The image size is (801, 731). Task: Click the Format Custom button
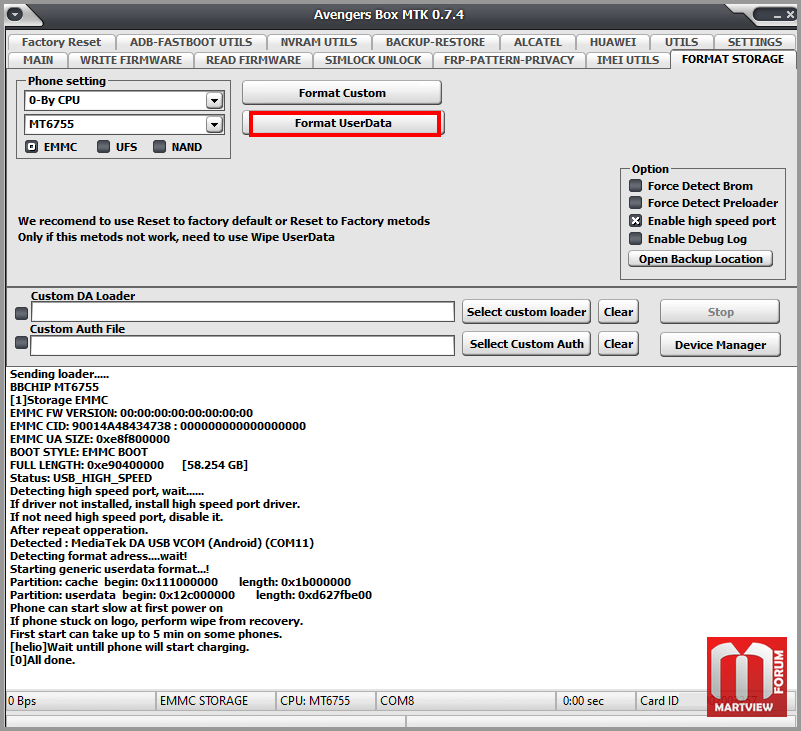342,93
